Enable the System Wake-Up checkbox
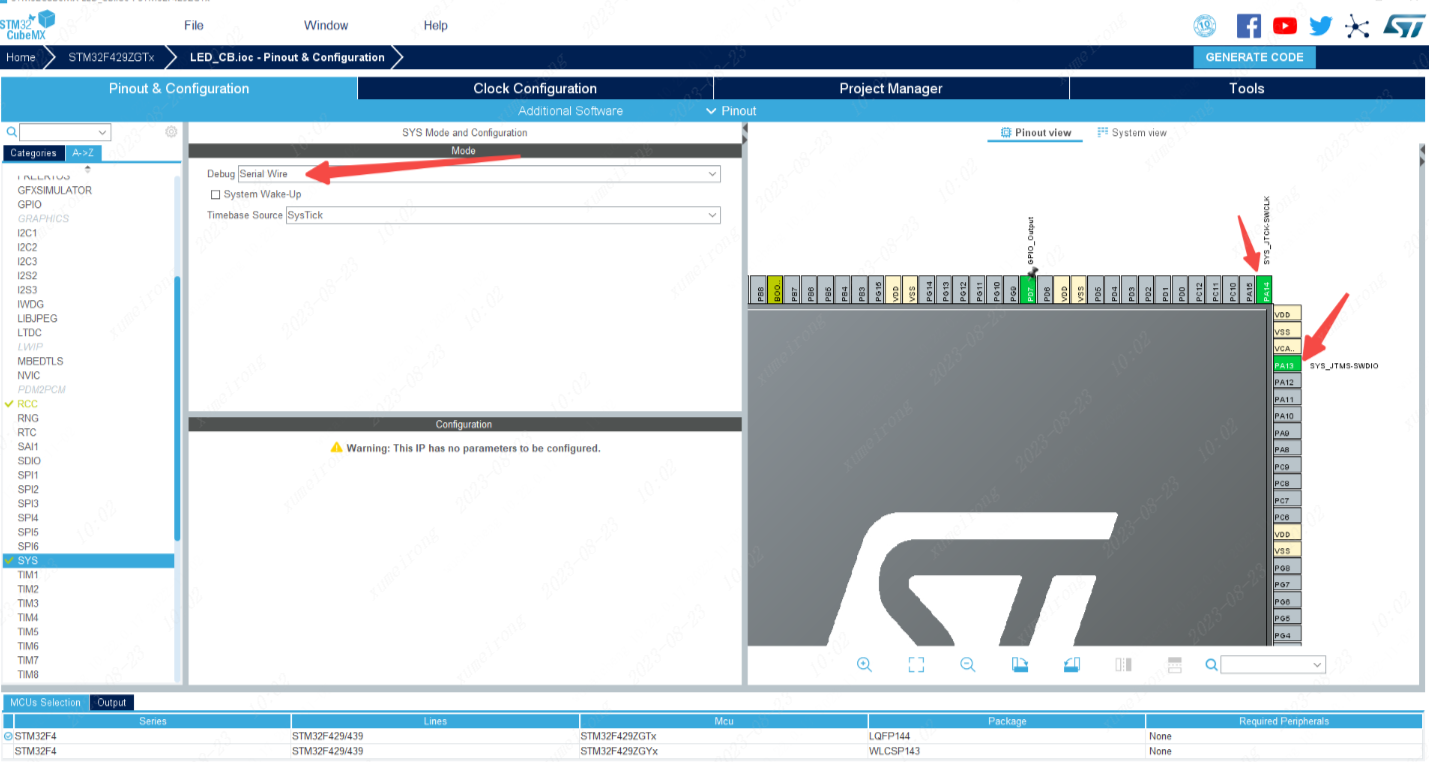The height and width of the screenshot is (762, 1429). coord(216,195)
